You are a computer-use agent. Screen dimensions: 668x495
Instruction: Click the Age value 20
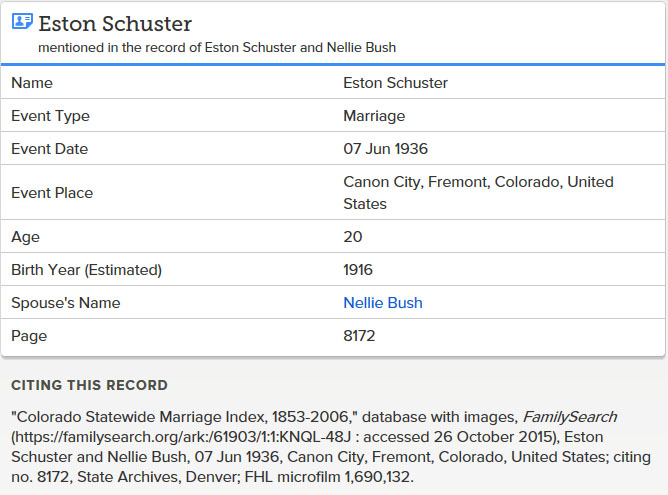[352, 237]
